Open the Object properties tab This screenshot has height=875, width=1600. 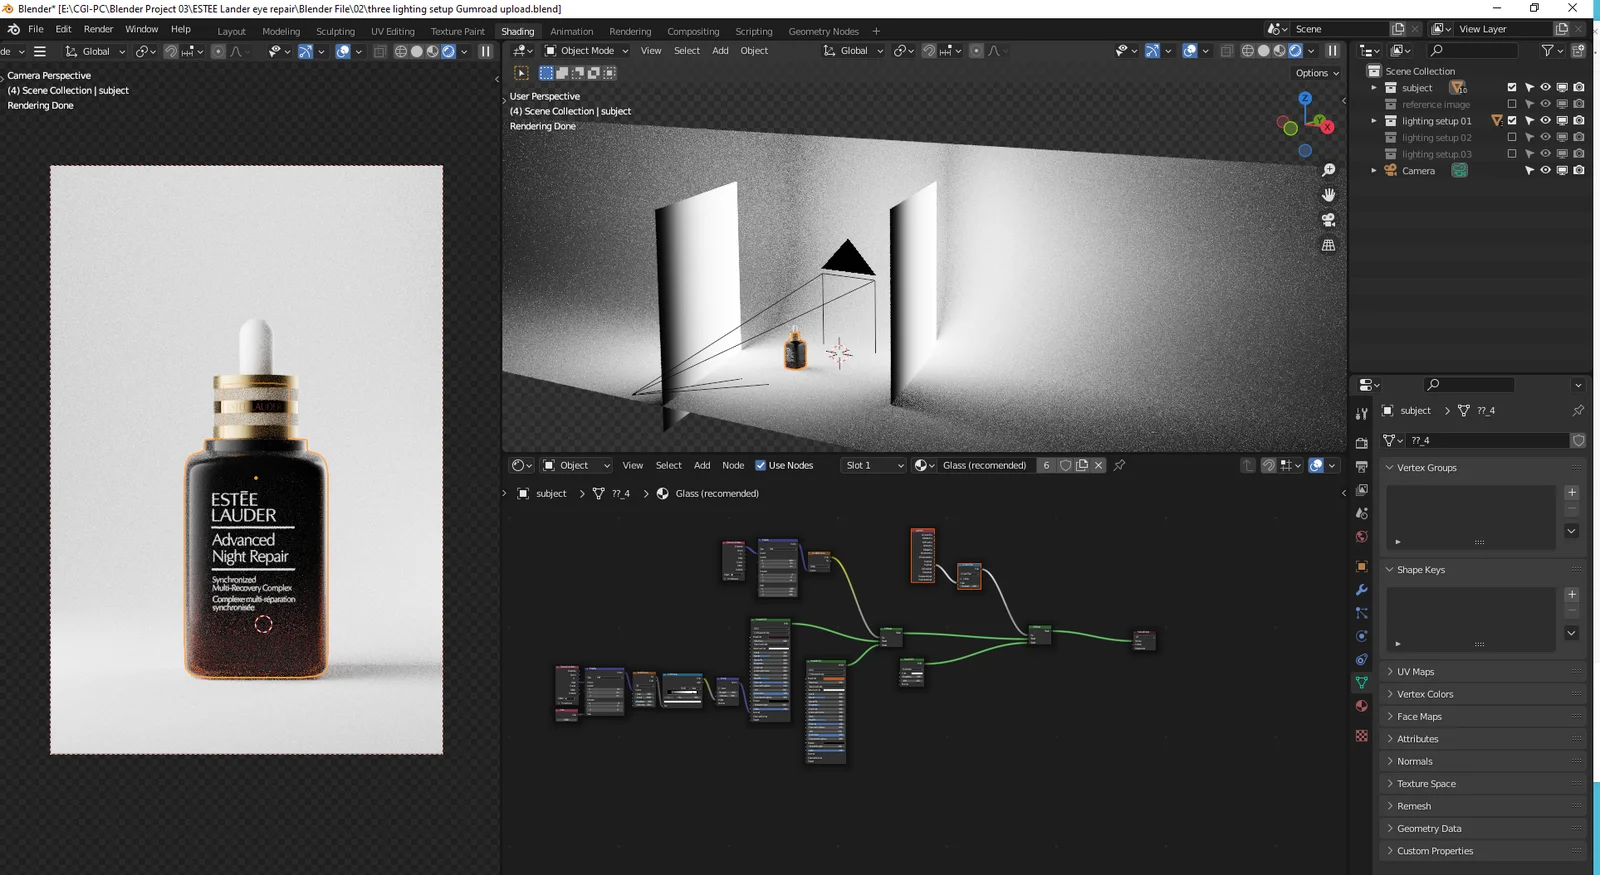[1361, 566]
